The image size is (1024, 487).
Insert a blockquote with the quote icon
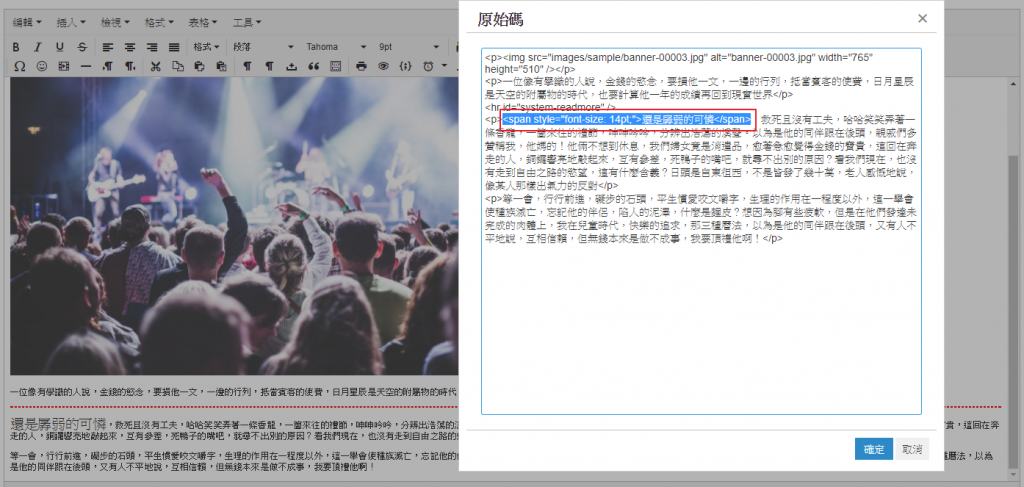[314, 66]
